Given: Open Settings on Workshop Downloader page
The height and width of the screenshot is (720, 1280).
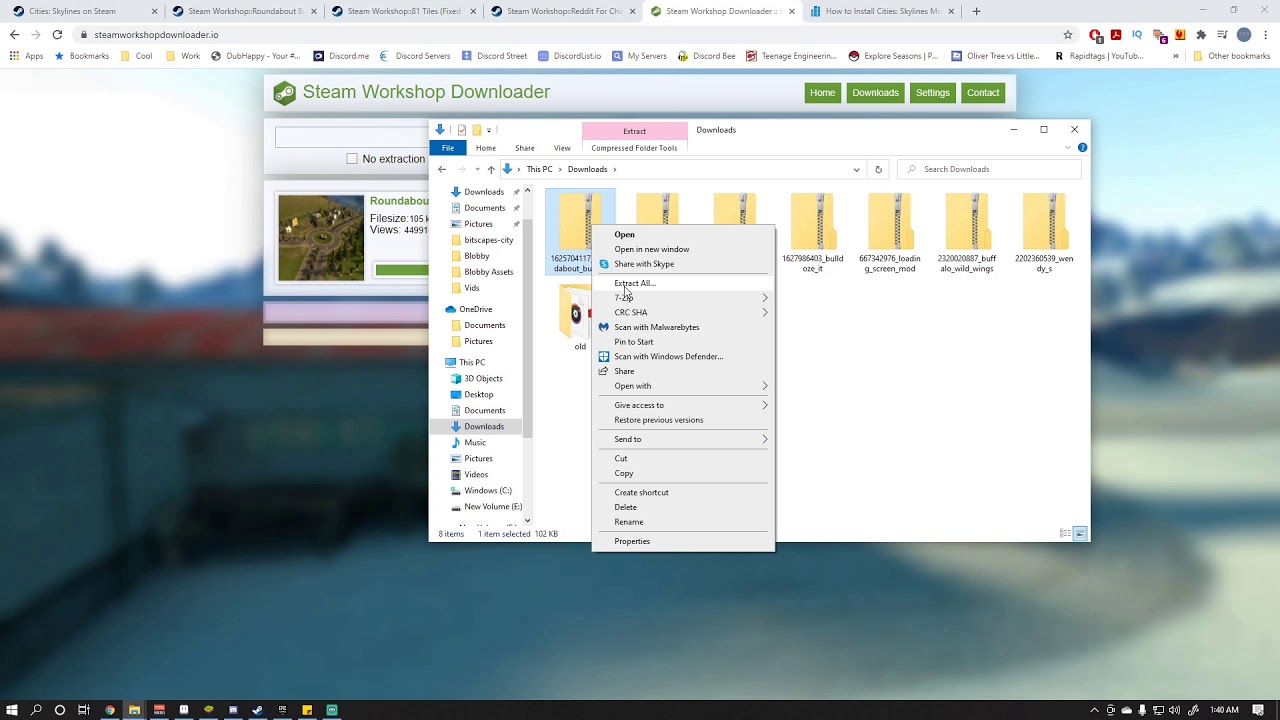Looking at the screenshot, I should pyautogui.click(x=932, y=93).
